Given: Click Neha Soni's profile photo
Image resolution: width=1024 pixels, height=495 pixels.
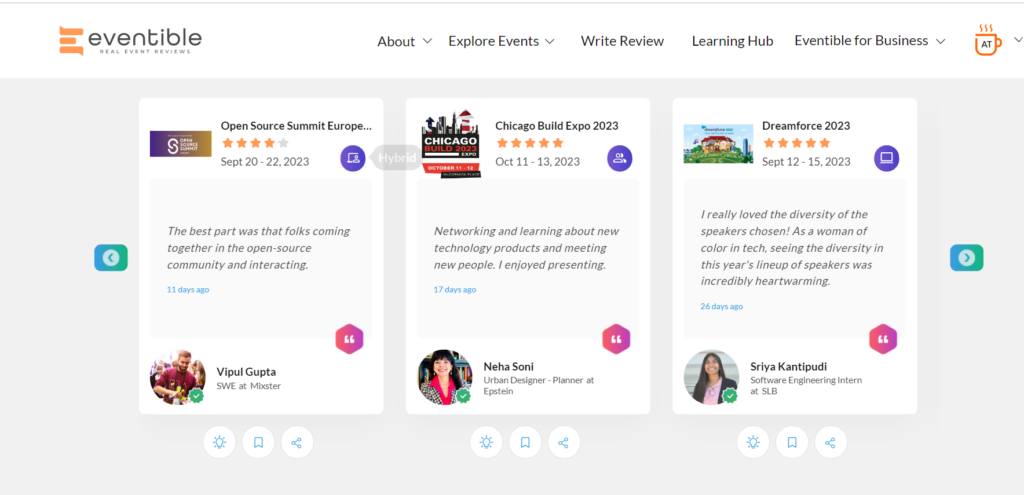Looking at the screenshot, I should 445,377.
